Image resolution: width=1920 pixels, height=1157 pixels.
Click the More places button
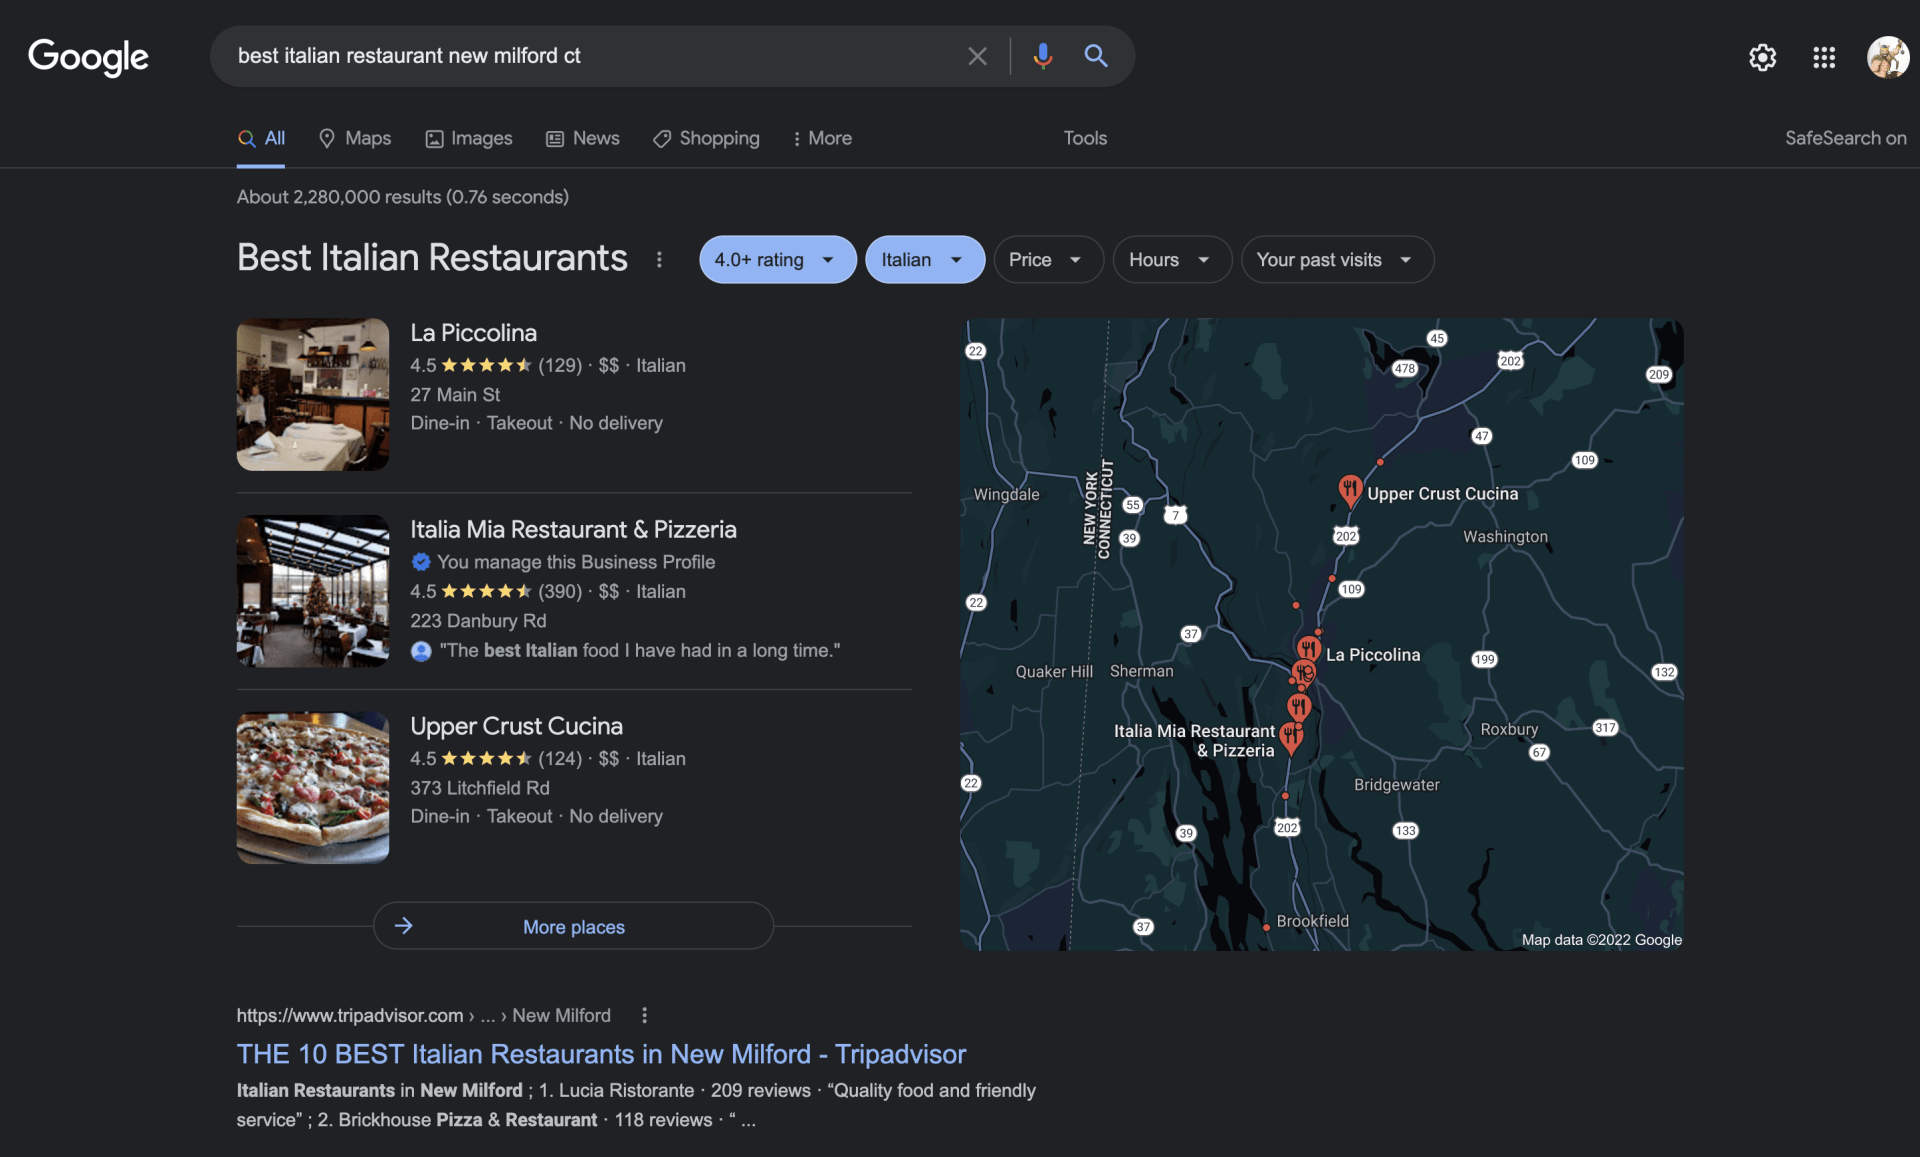click(573, 926)
